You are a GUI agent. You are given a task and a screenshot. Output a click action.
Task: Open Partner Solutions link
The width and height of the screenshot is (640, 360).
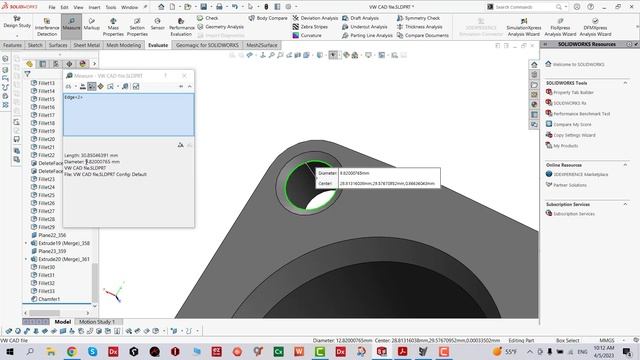(x=570, y=185)
